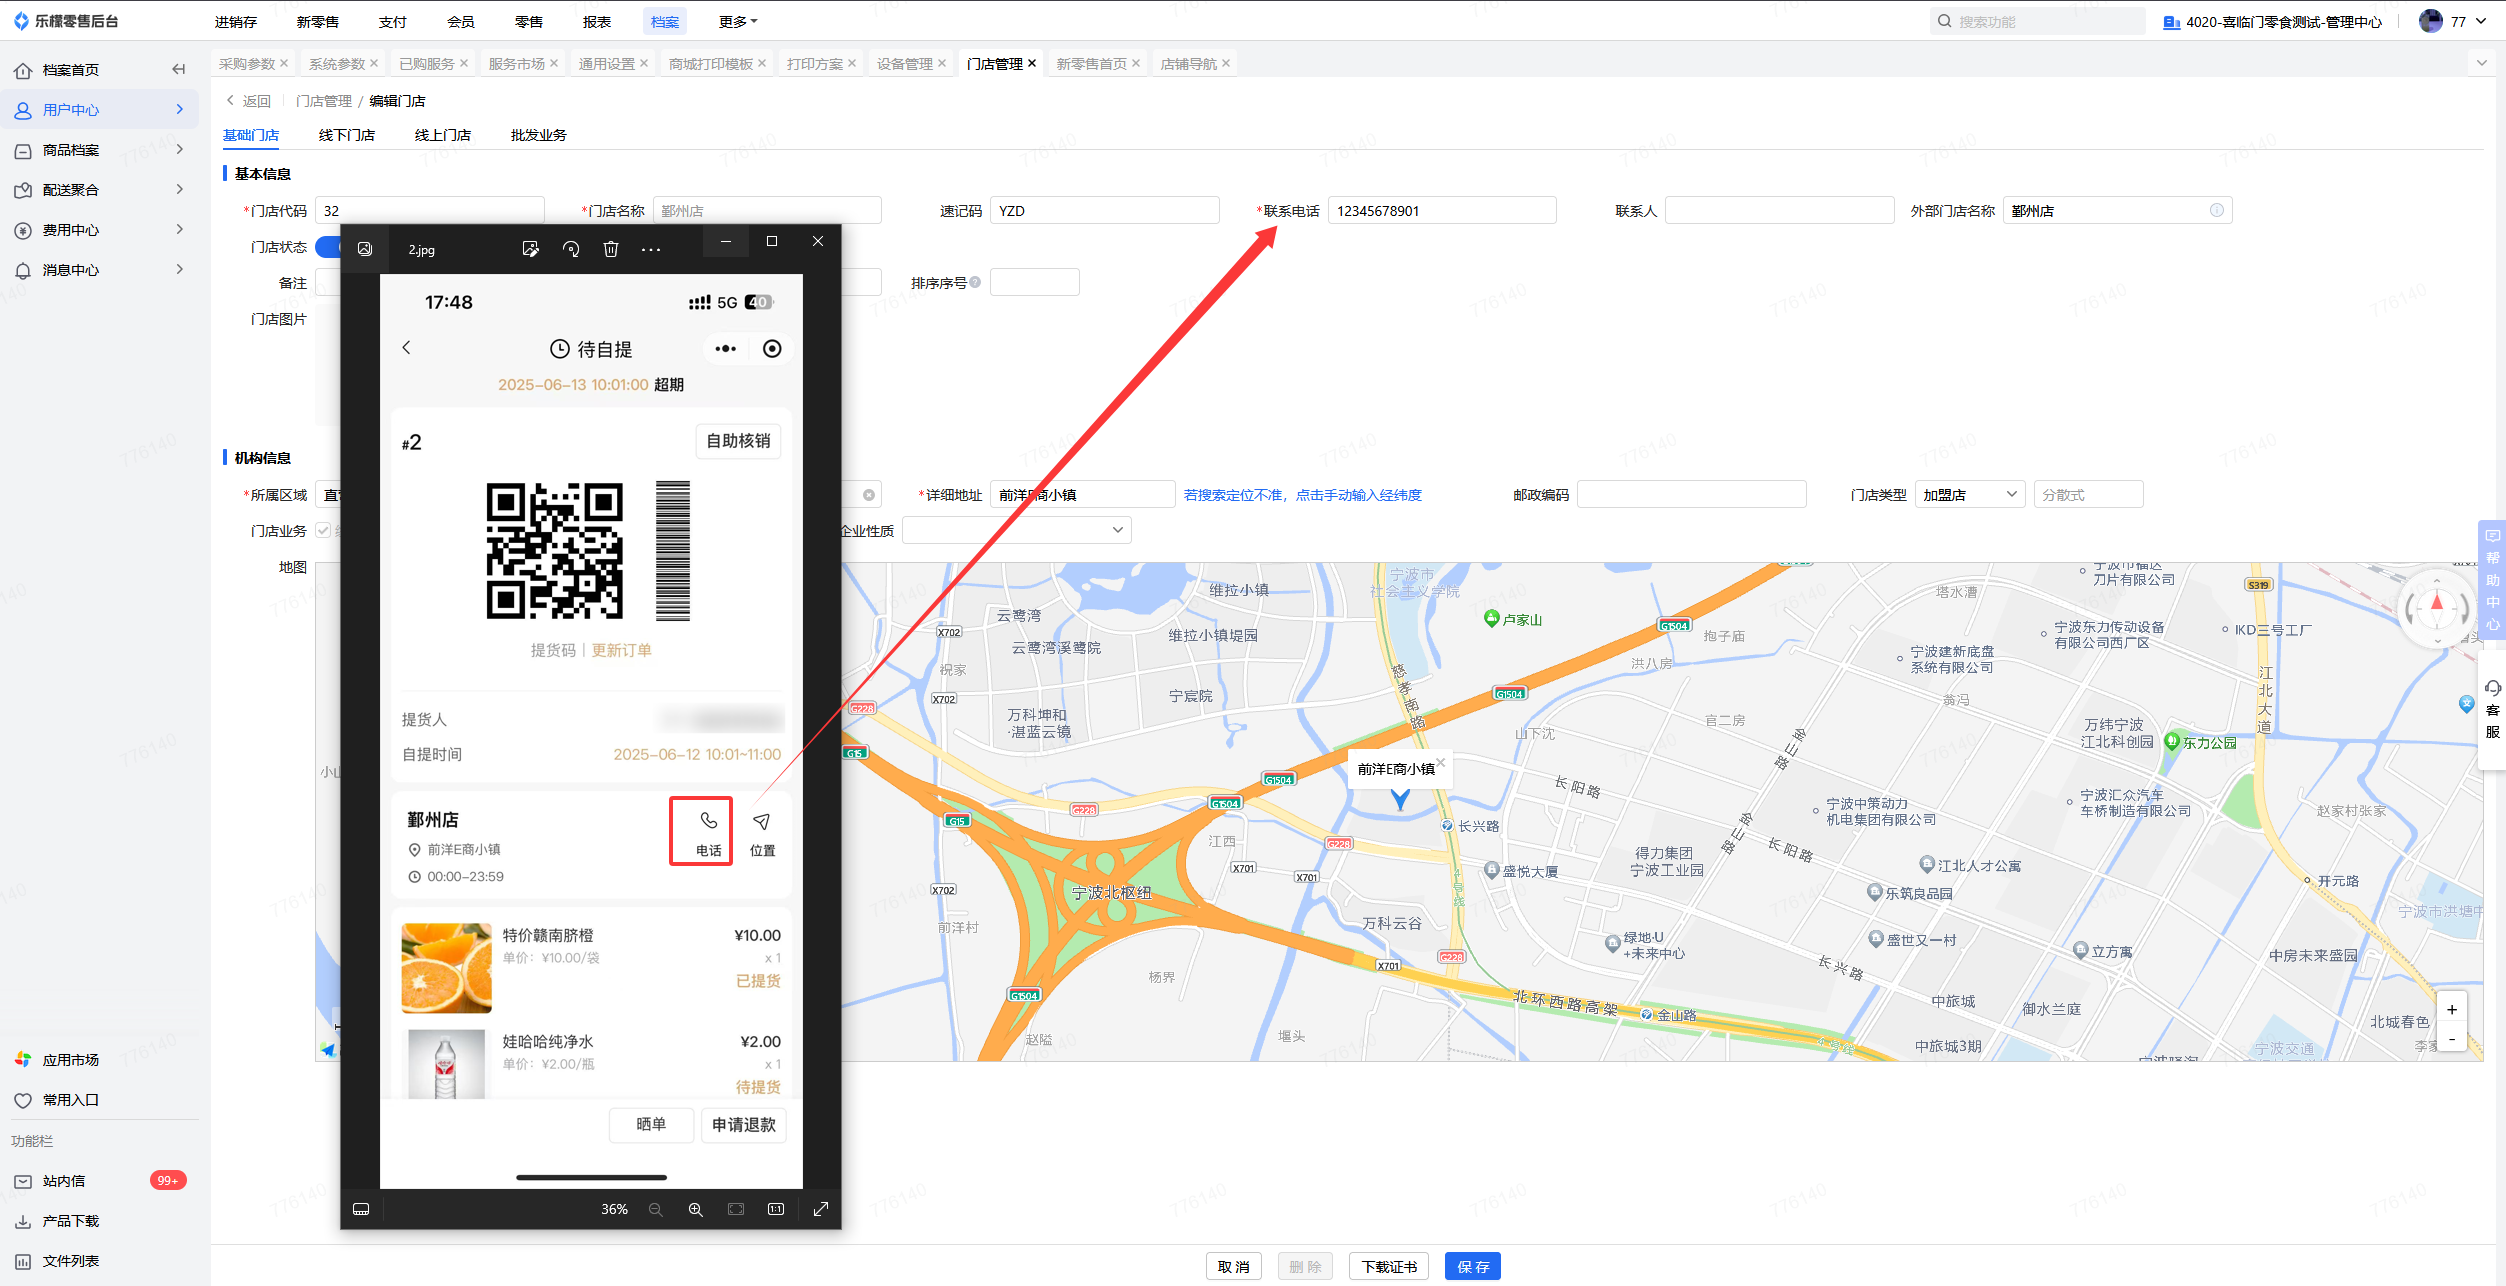
Task: Open the 门店类型 dropdown showing 加盟店
Action: point(1969,495)
